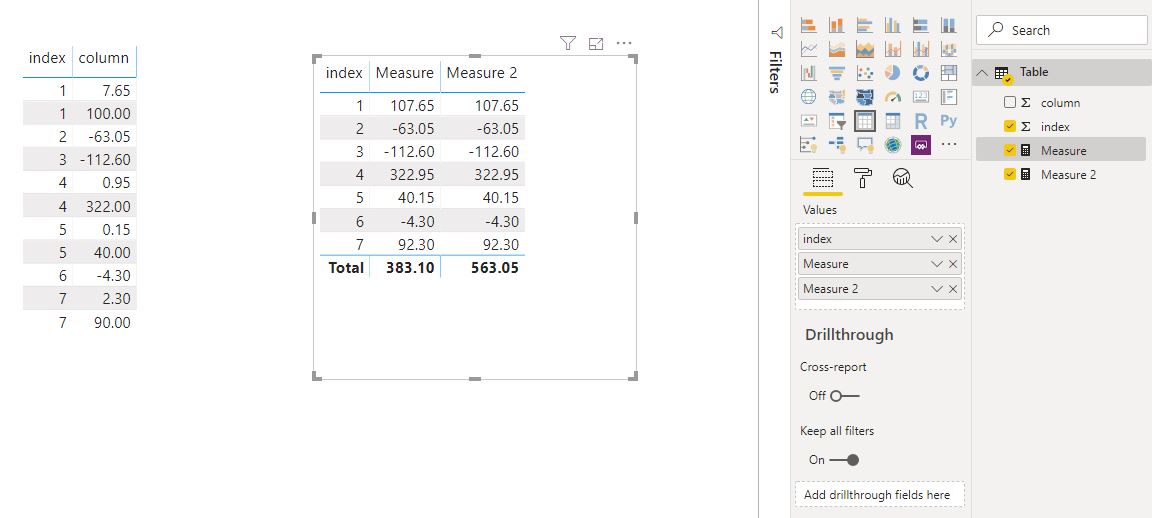Image resolution: width=1152 pixels, height=518 pixels.
Task: Collapse the Table node in Fields pane
Action: coord(982,72)
